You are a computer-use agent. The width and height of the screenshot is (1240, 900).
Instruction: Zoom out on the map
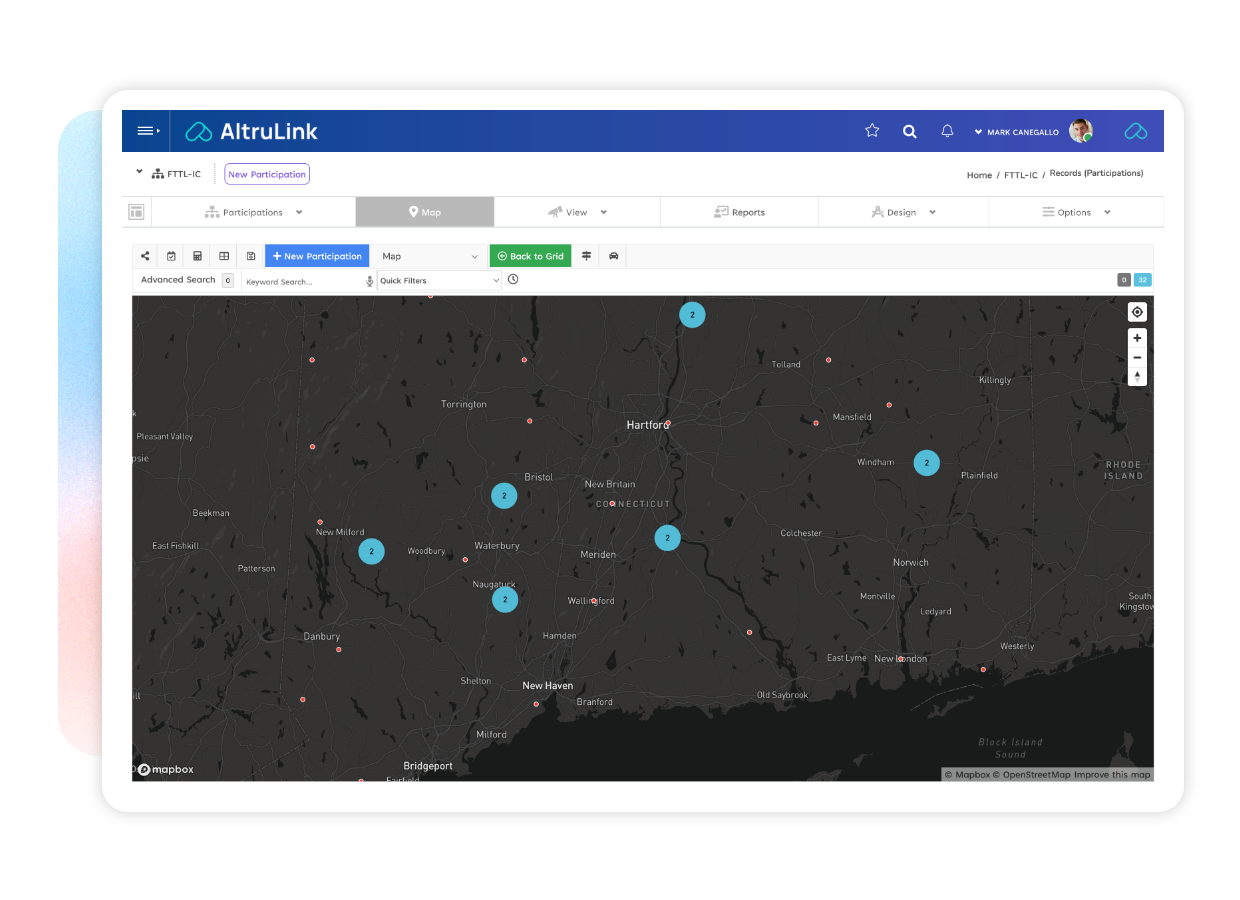(1137, 358)
